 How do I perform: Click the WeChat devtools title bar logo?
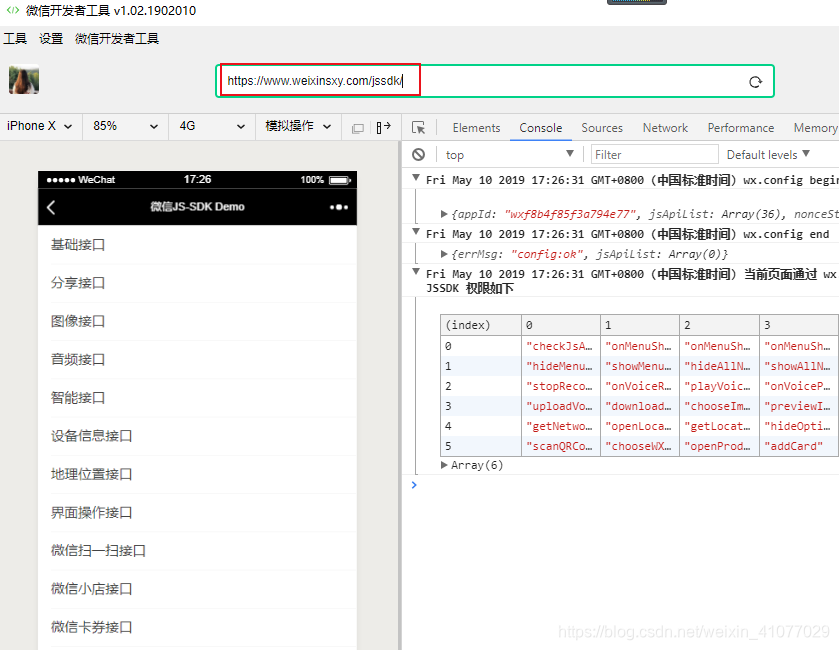pos(12,10)
